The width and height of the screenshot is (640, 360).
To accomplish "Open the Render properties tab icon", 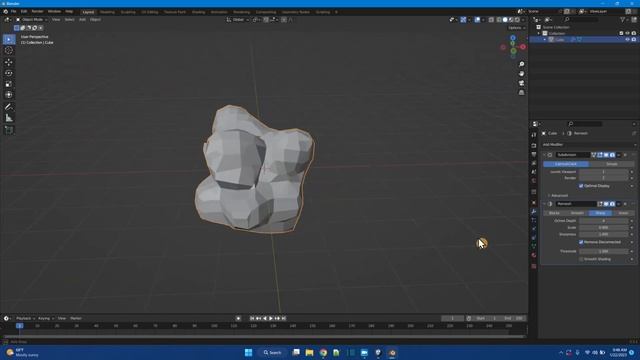I will [x=533, y=145].
